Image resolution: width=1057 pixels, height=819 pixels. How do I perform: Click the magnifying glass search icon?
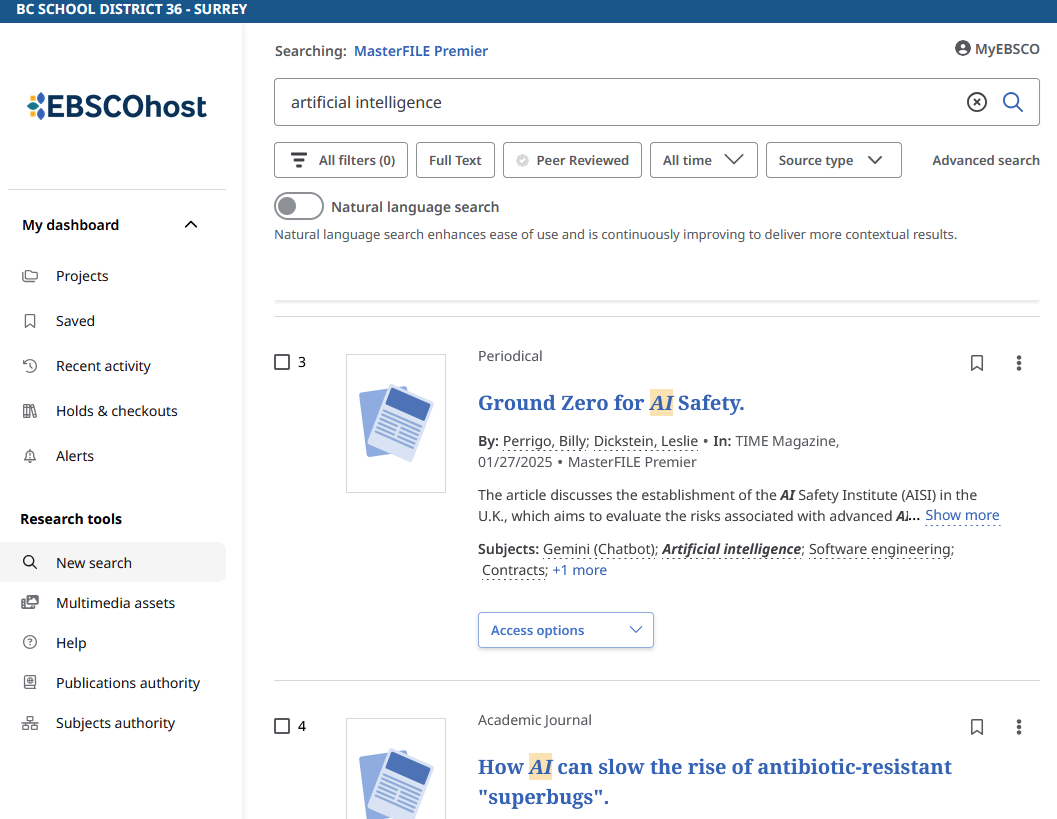click(1013, 102)
